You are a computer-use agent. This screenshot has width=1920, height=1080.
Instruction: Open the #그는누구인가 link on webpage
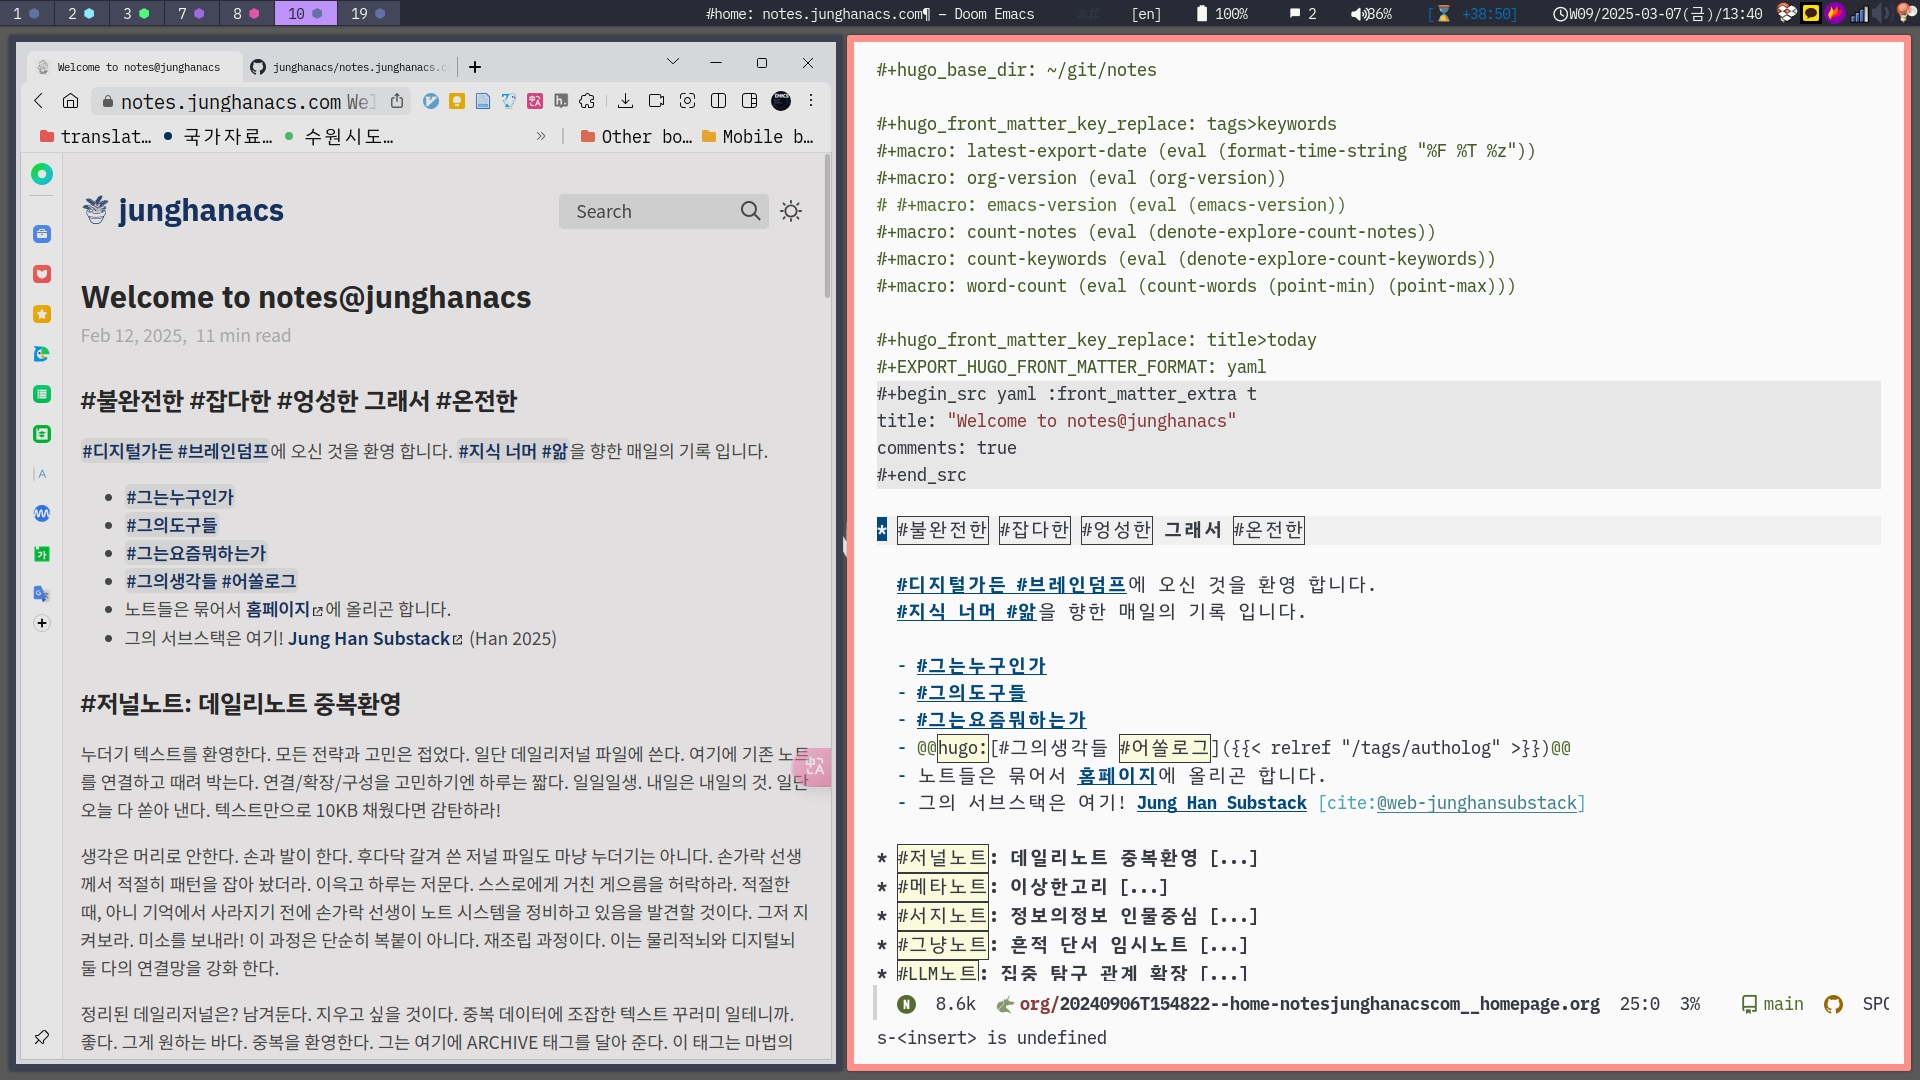179,497
